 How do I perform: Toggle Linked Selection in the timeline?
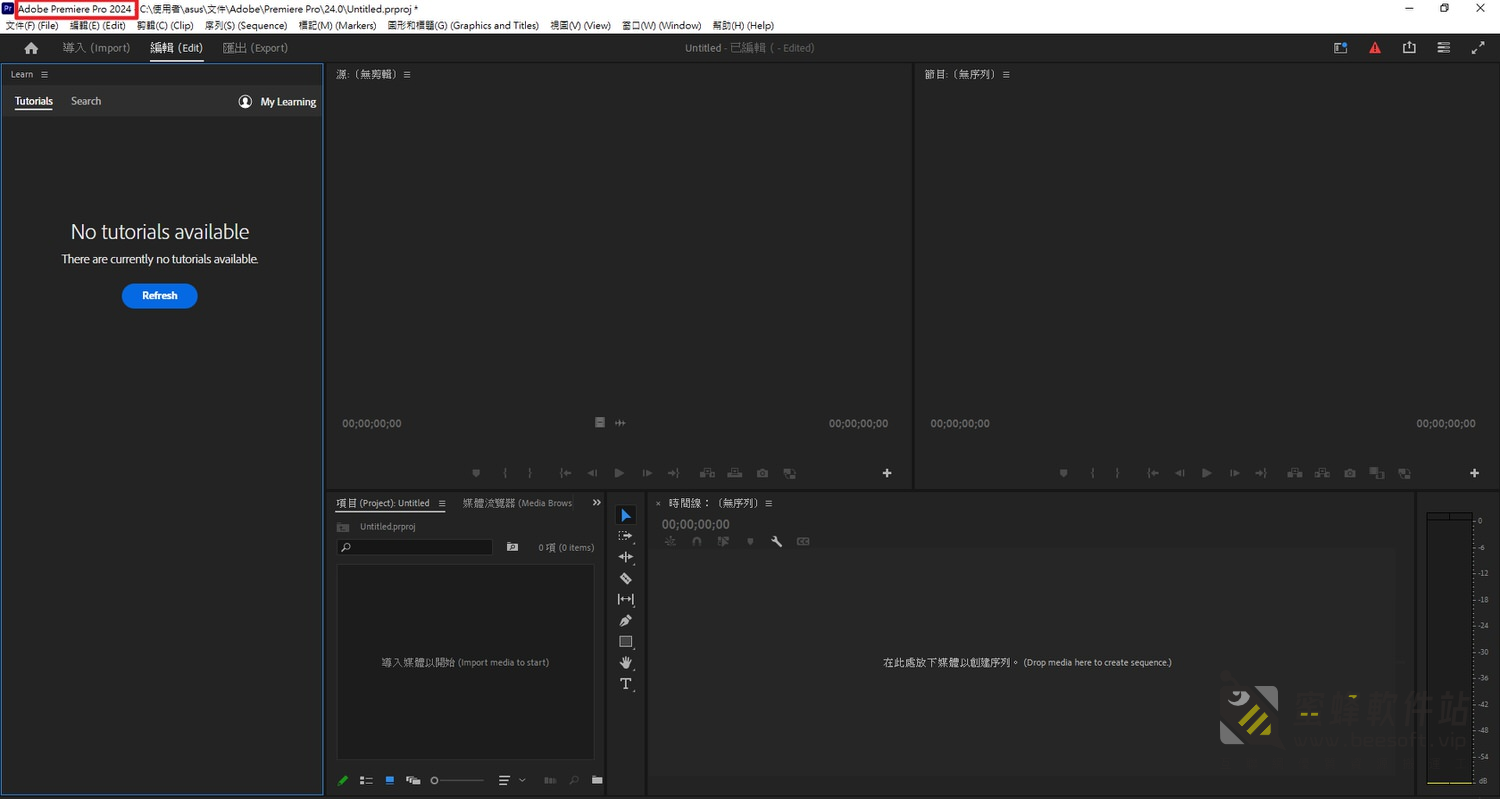click(723, 541)
